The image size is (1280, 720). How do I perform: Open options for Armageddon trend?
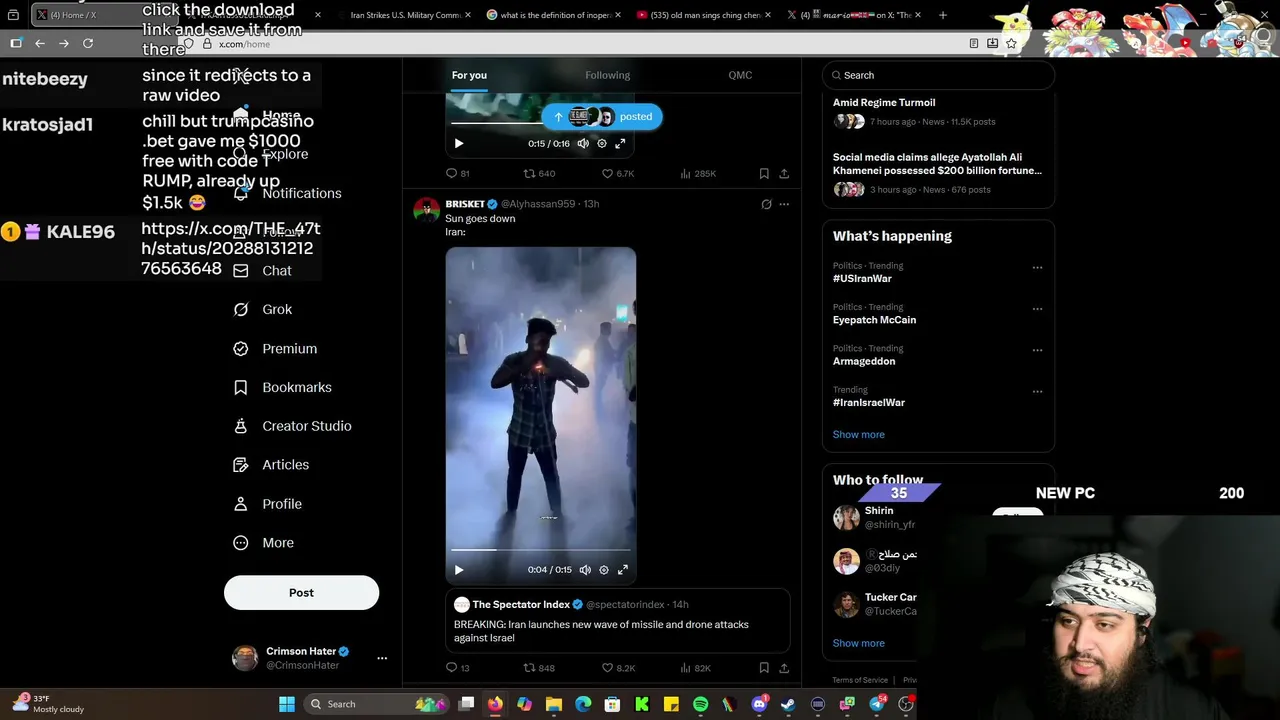[x=1037, y=350]
